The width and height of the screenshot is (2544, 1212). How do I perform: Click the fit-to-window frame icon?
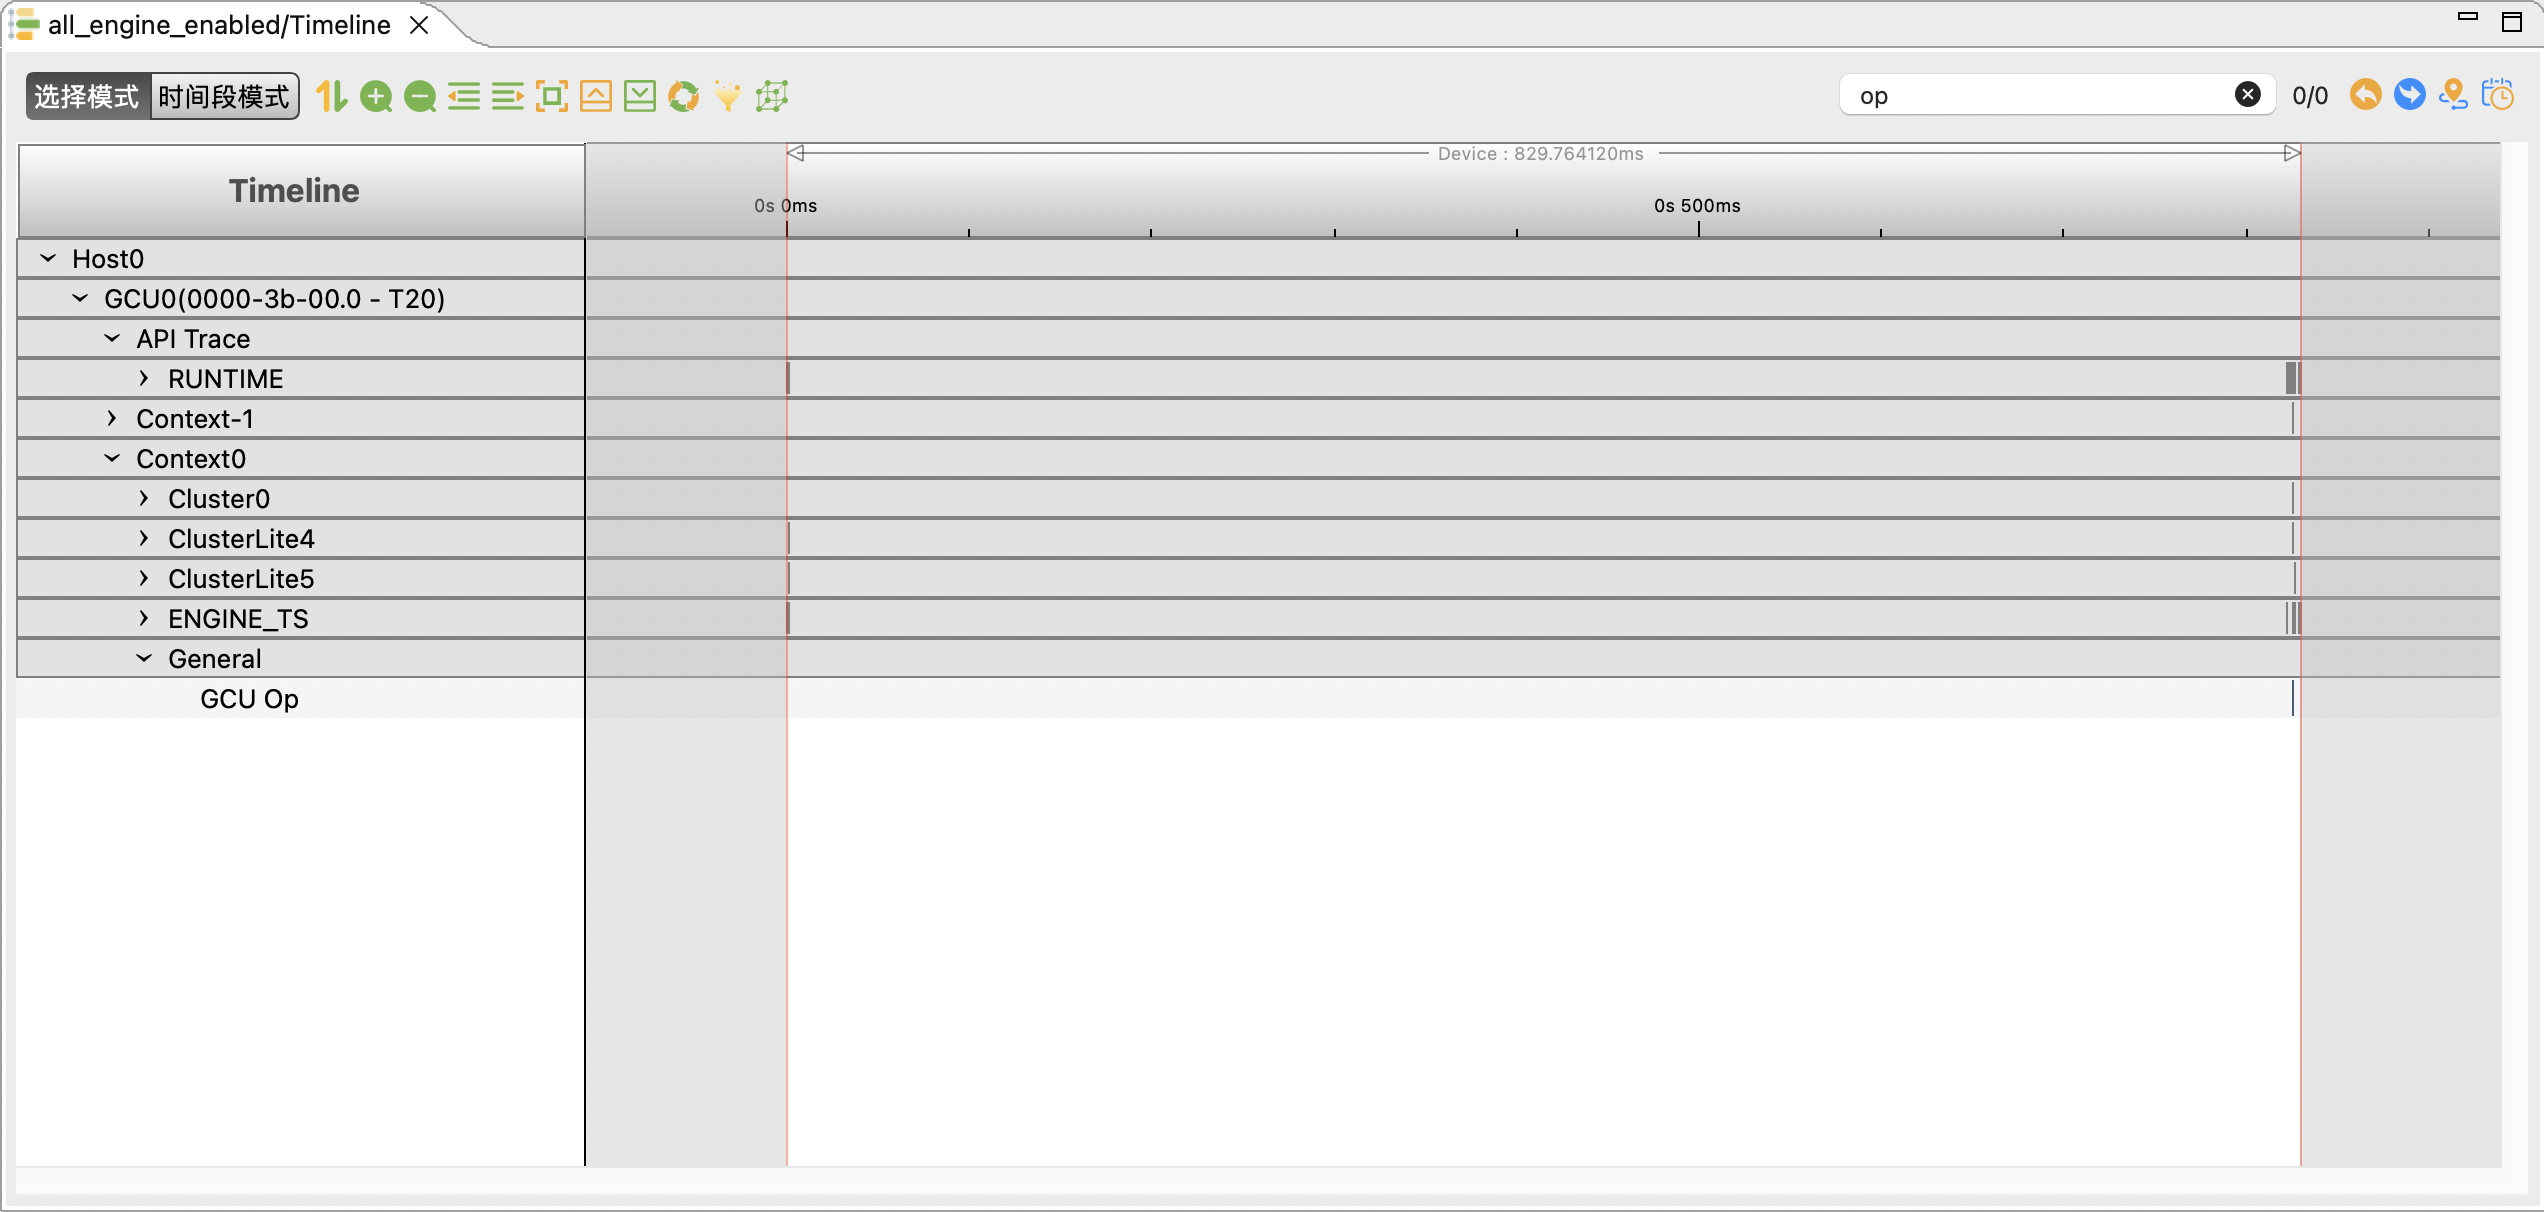[552, 96]
